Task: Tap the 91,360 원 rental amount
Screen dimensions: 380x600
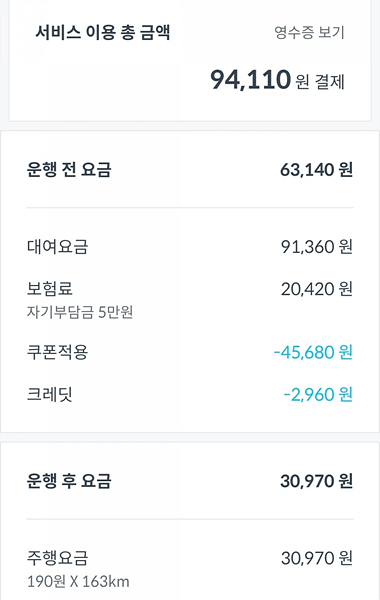Action: (316, 247)
